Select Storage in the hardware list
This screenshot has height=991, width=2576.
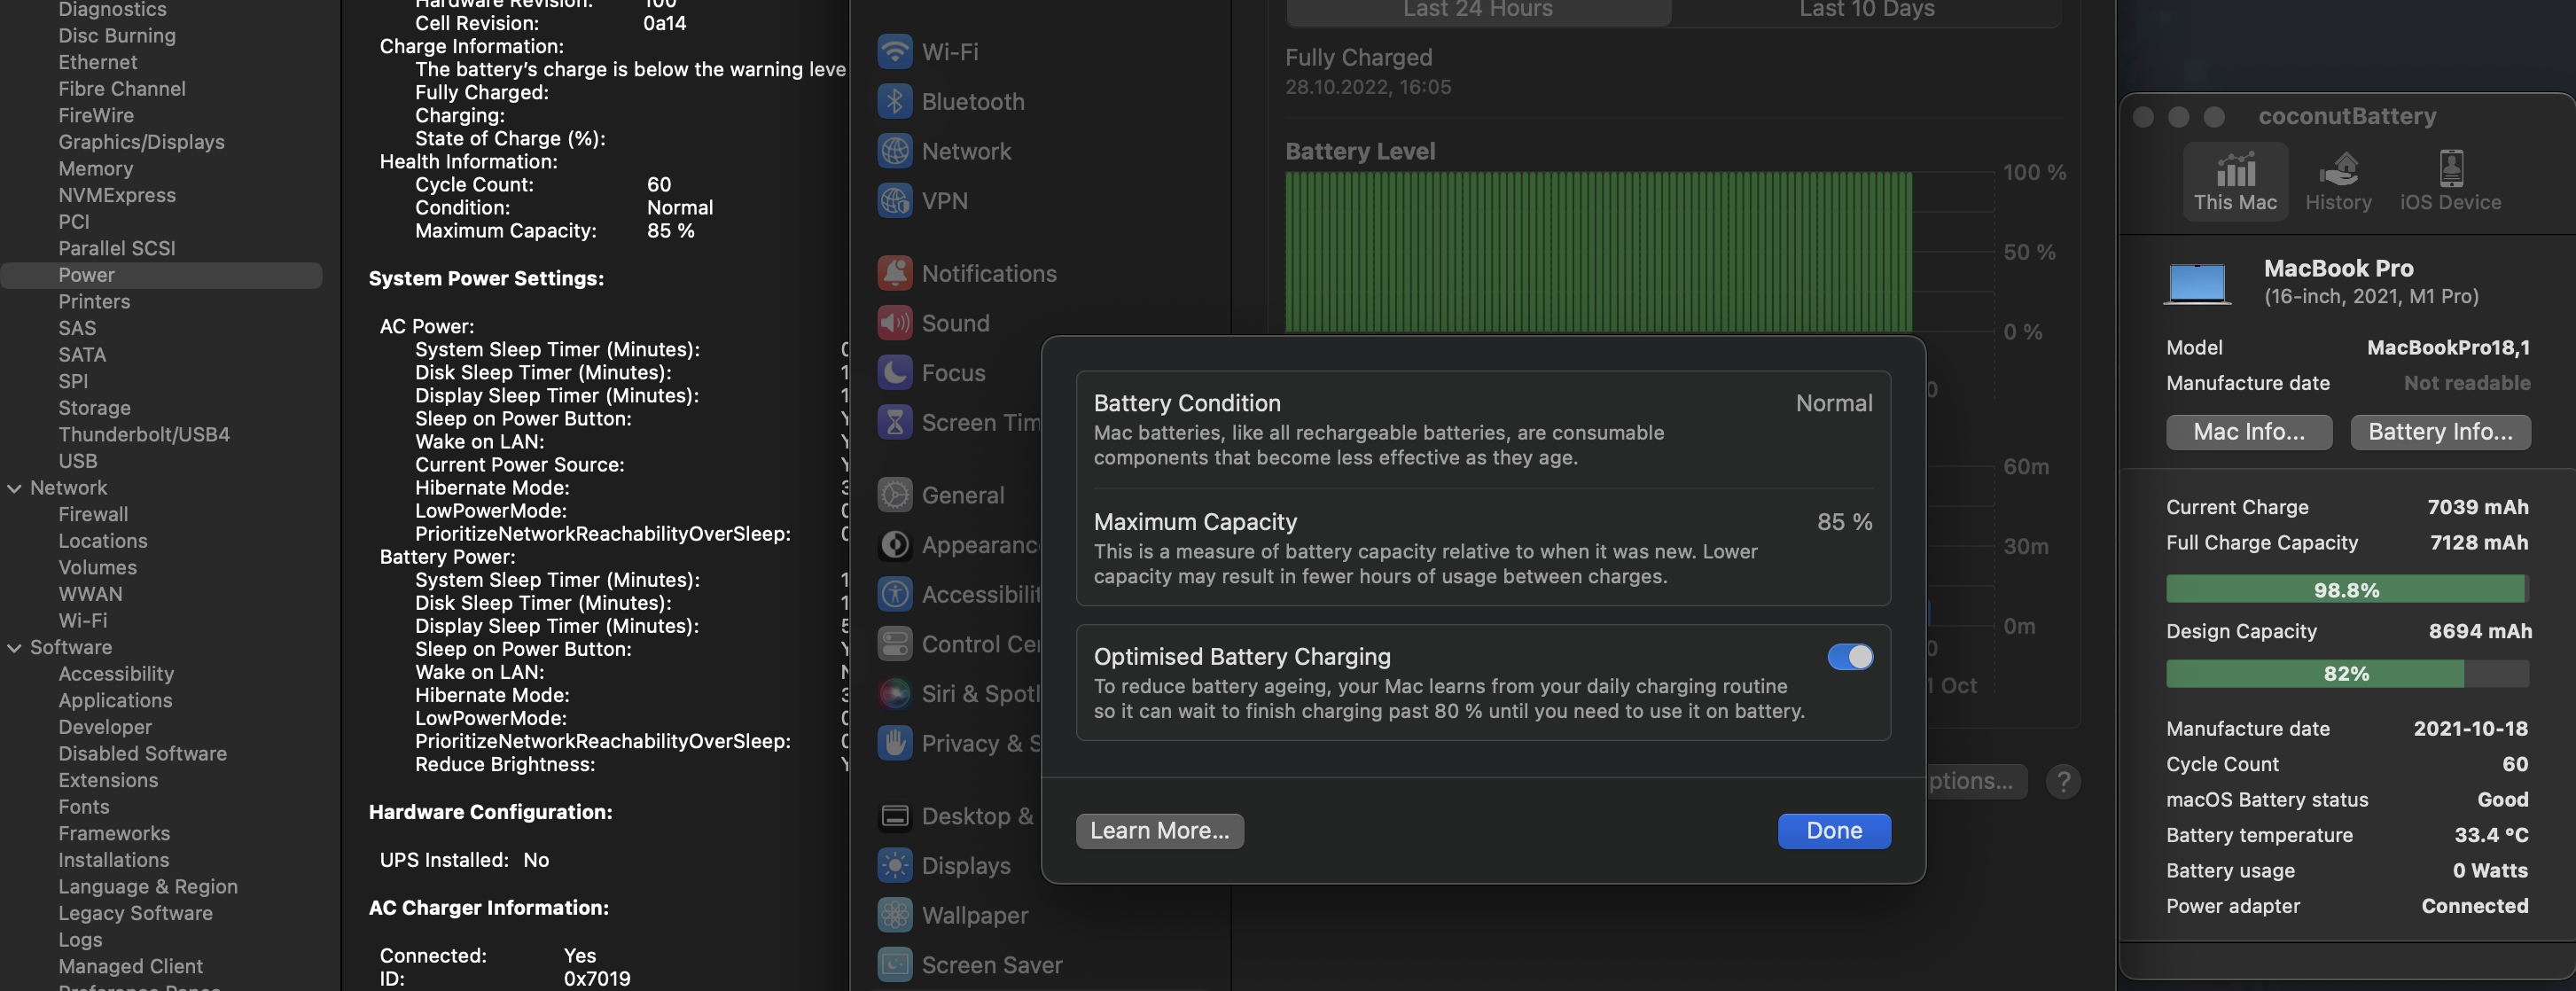pyautogui.click(x=94, y=408)
